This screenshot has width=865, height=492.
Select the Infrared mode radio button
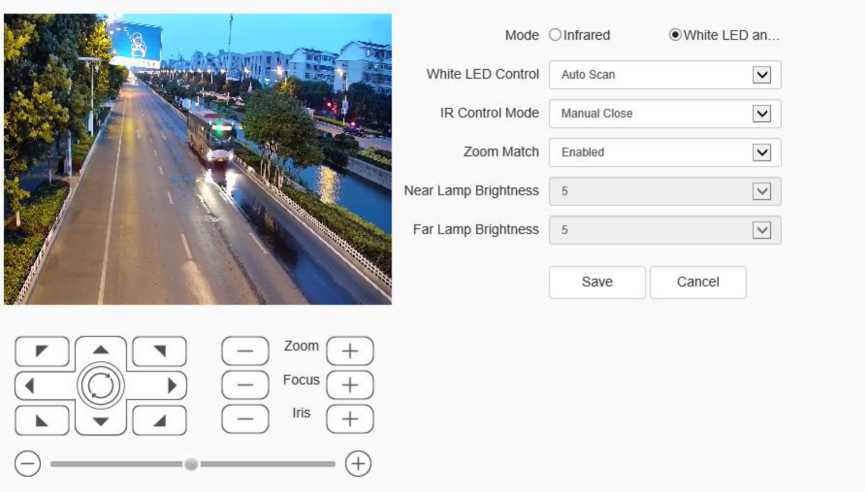point(555,35)
